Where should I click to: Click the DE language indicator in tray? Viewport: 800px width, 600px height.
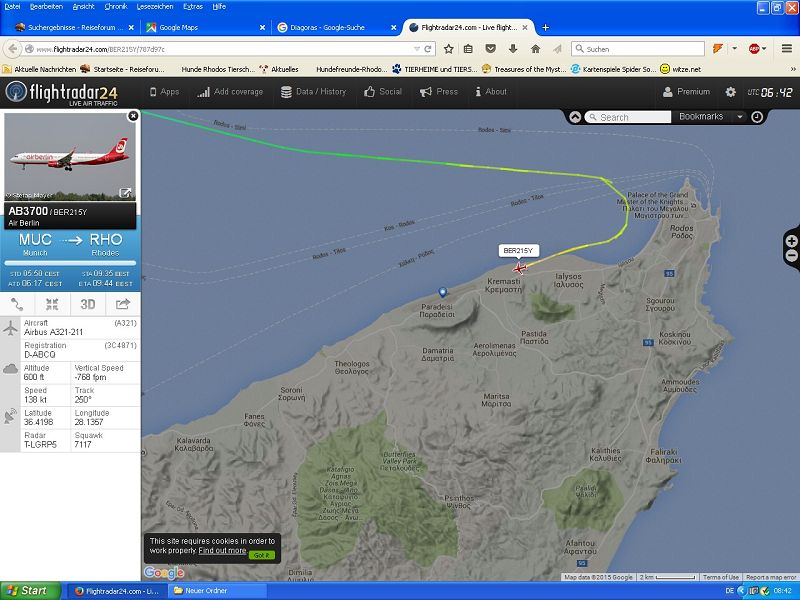730,591
